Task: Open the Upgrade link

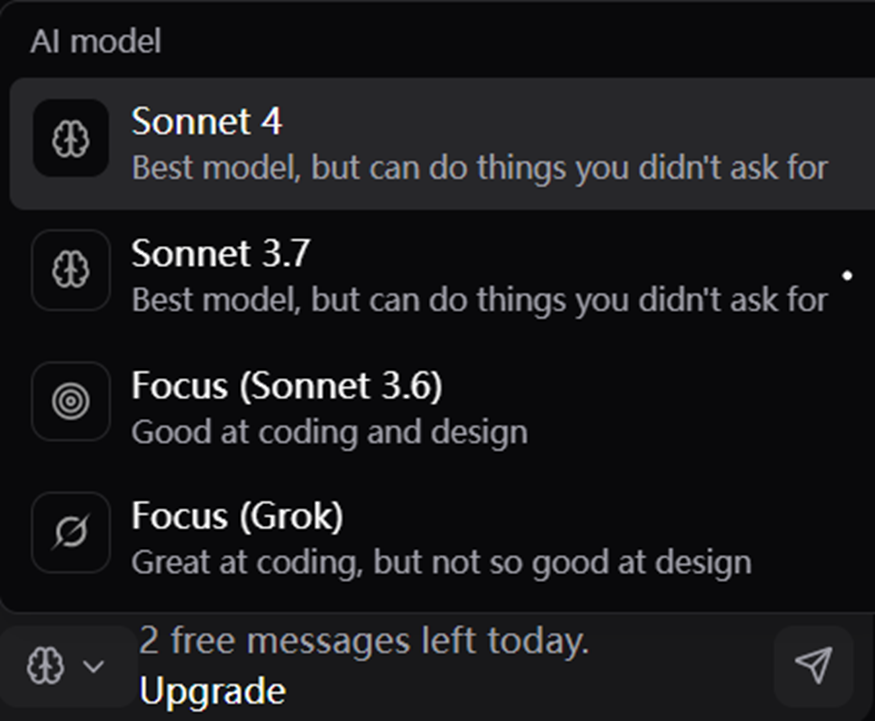Action: 213,691
